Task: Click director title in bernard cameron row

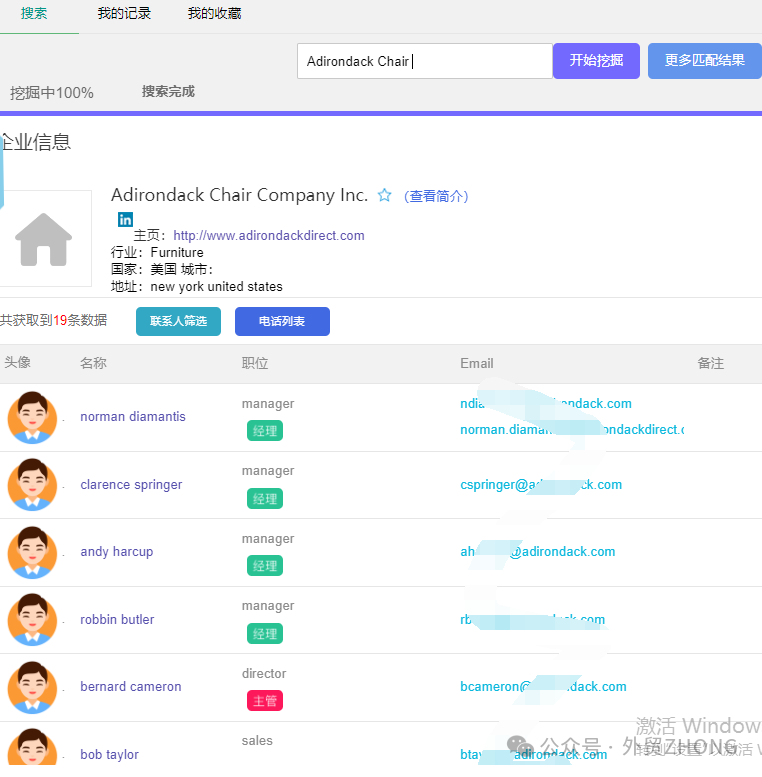Action: coord(264,673)
